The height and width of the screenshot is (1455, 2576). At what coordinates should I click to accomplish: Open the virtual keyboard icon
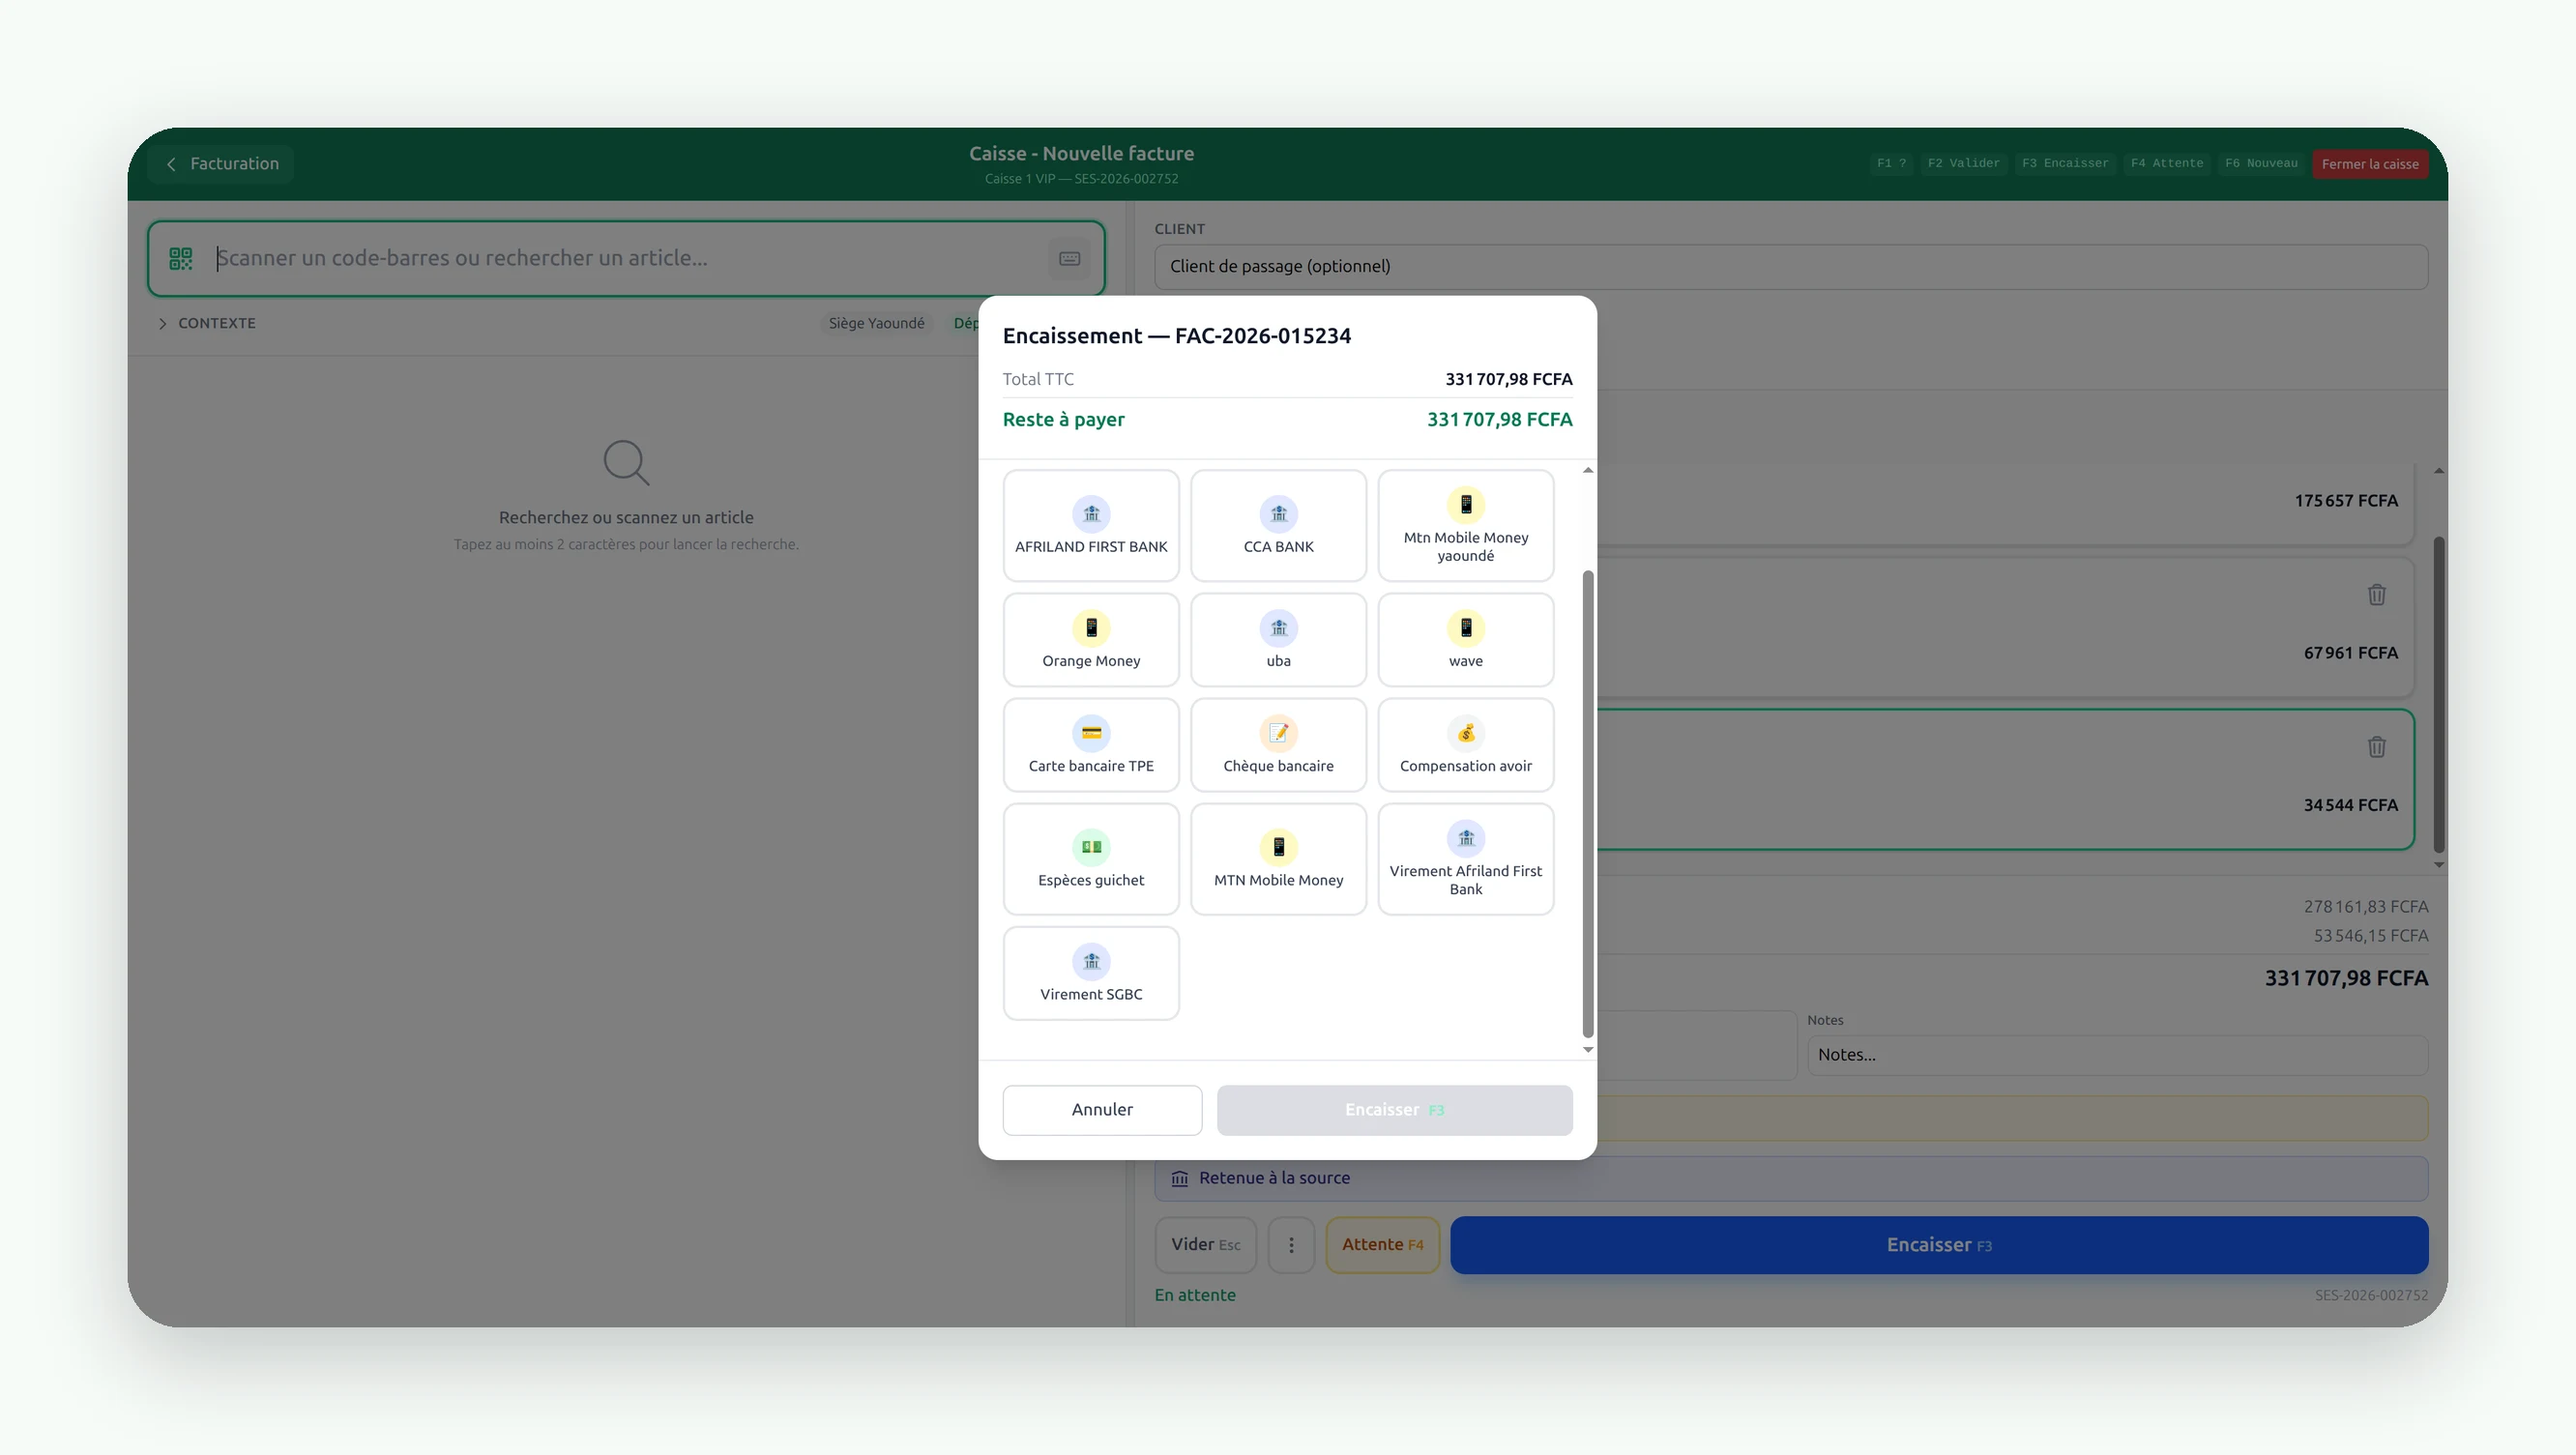[1069, 259]
